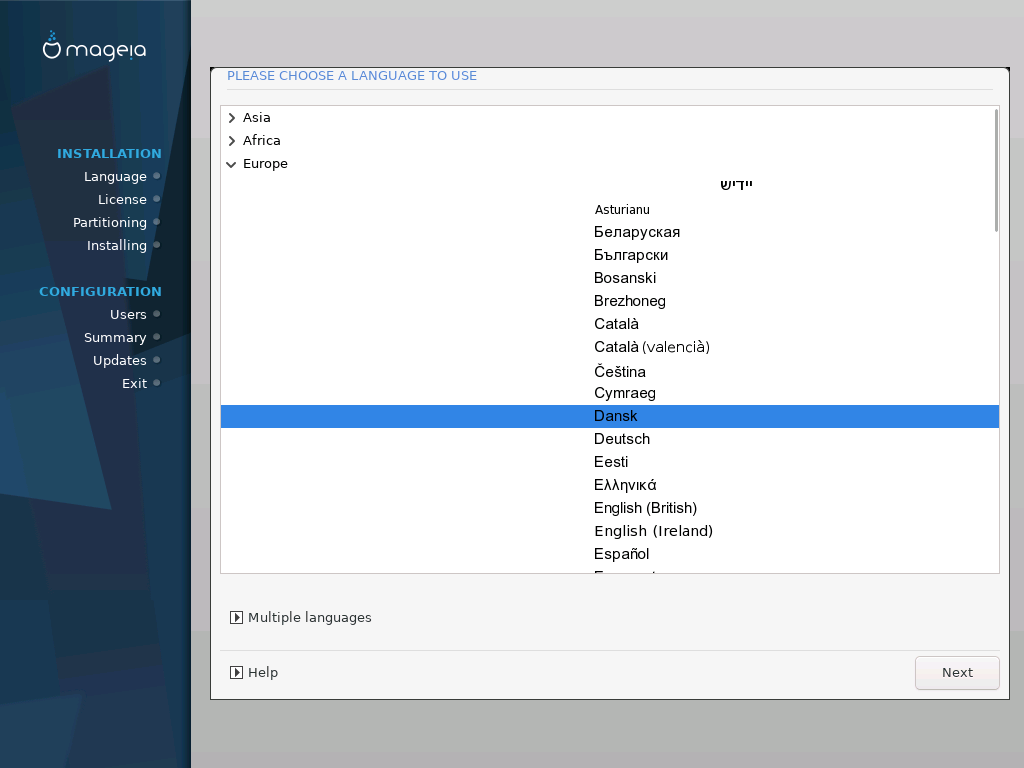Viewport: 1024px width, 768px height.
Task: Click the language list vertical scrollbar
Action: click(x=996, y=170)
